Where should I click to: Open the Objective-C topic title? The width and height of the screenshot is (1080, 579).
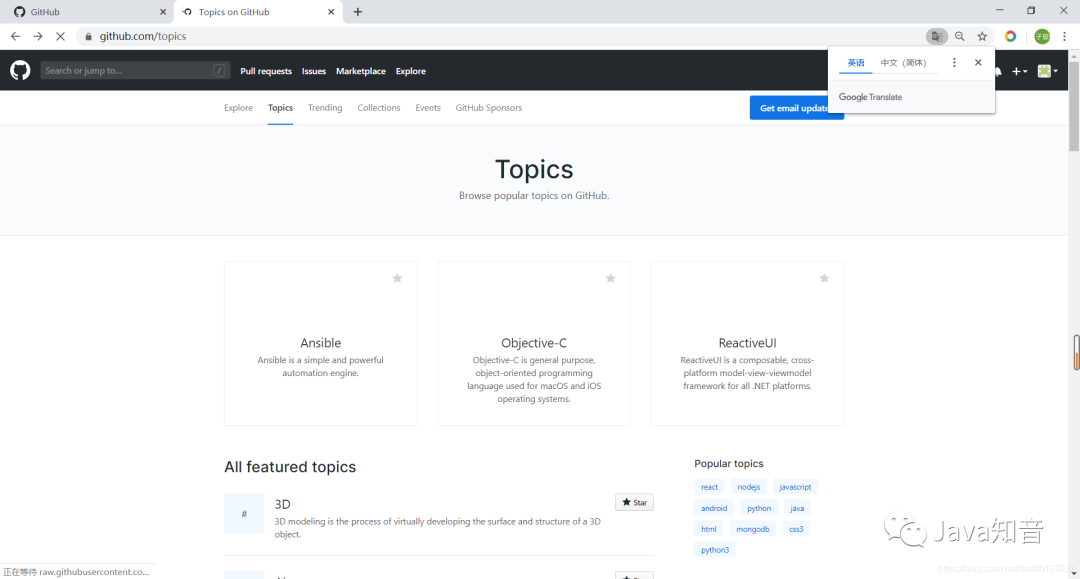click(534, 343)
